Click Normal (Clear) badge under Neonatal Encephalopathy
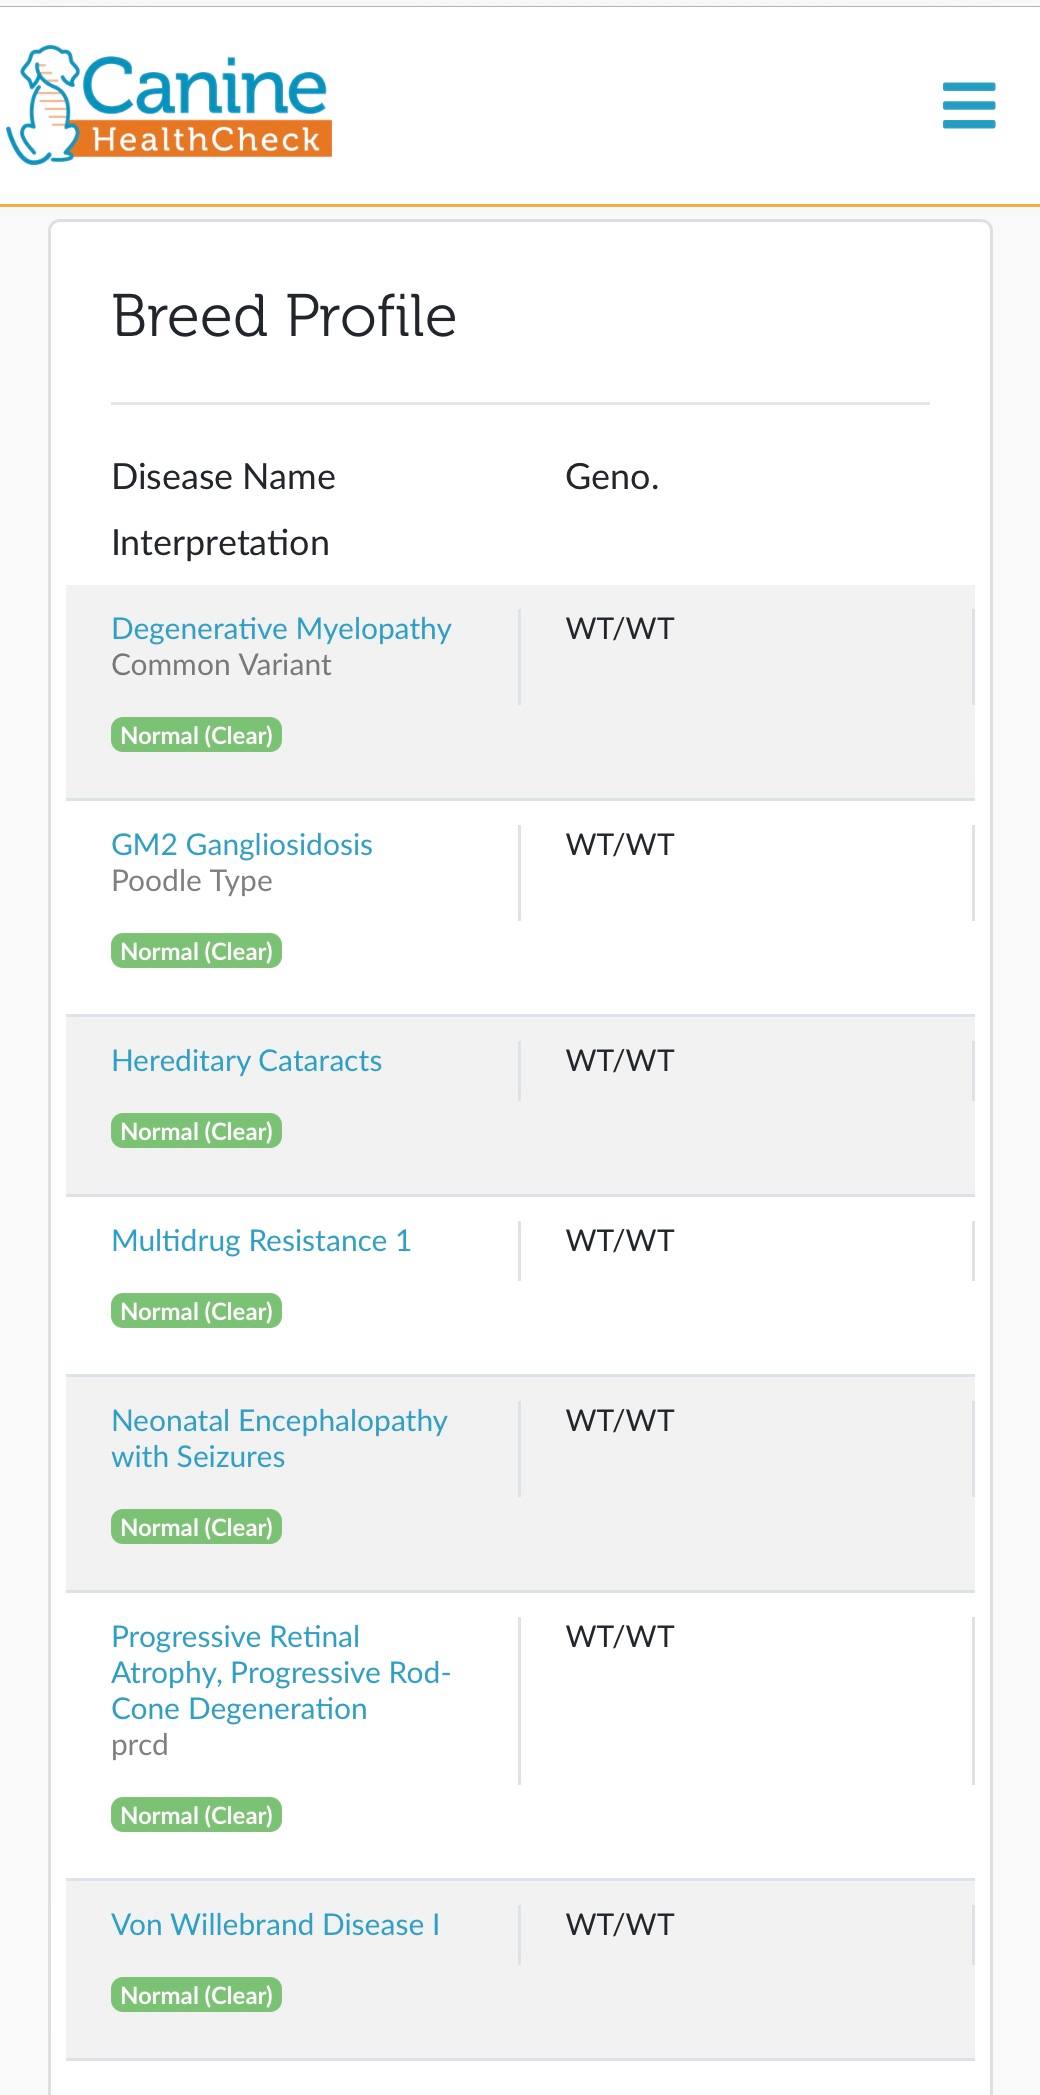Image resolution: width=1040 pixels, height=2095 pixels. [x=196, y=1527]
